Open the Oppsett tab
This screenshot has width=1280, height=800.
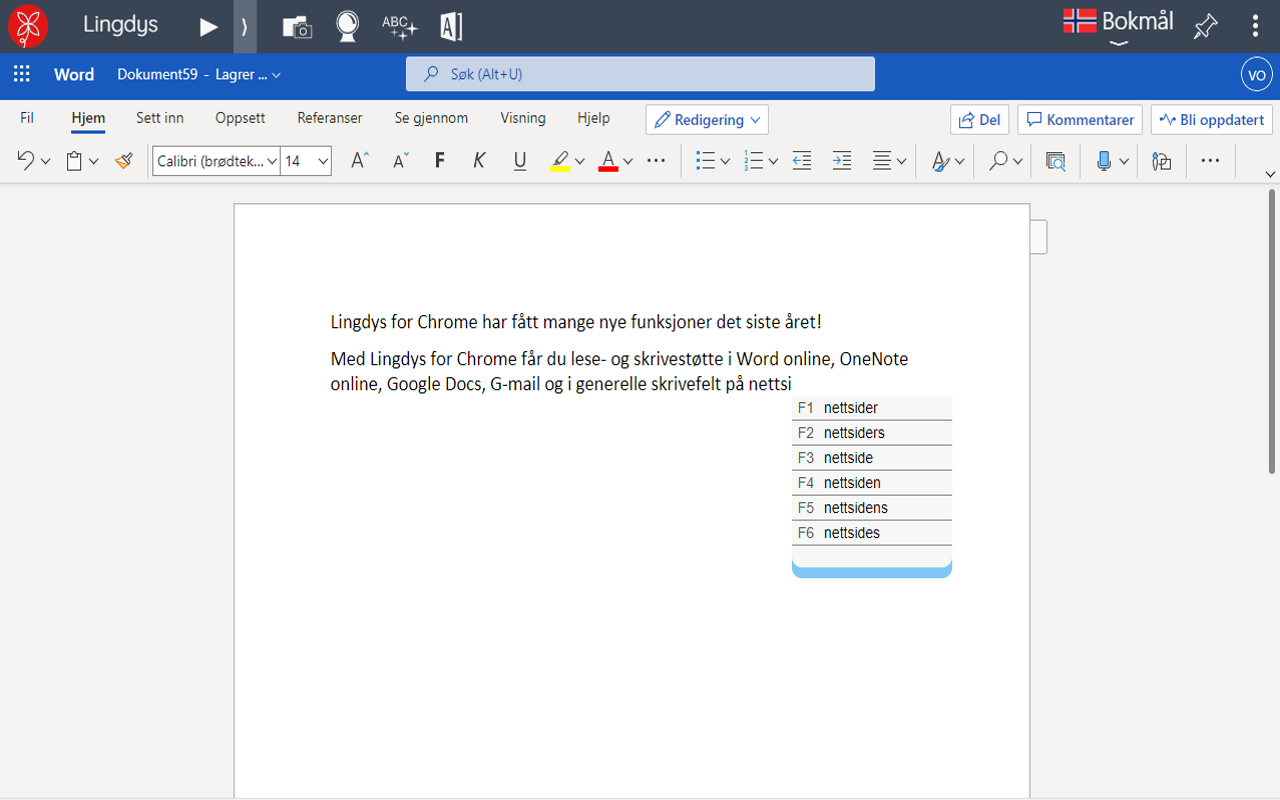tap(240, 118)
